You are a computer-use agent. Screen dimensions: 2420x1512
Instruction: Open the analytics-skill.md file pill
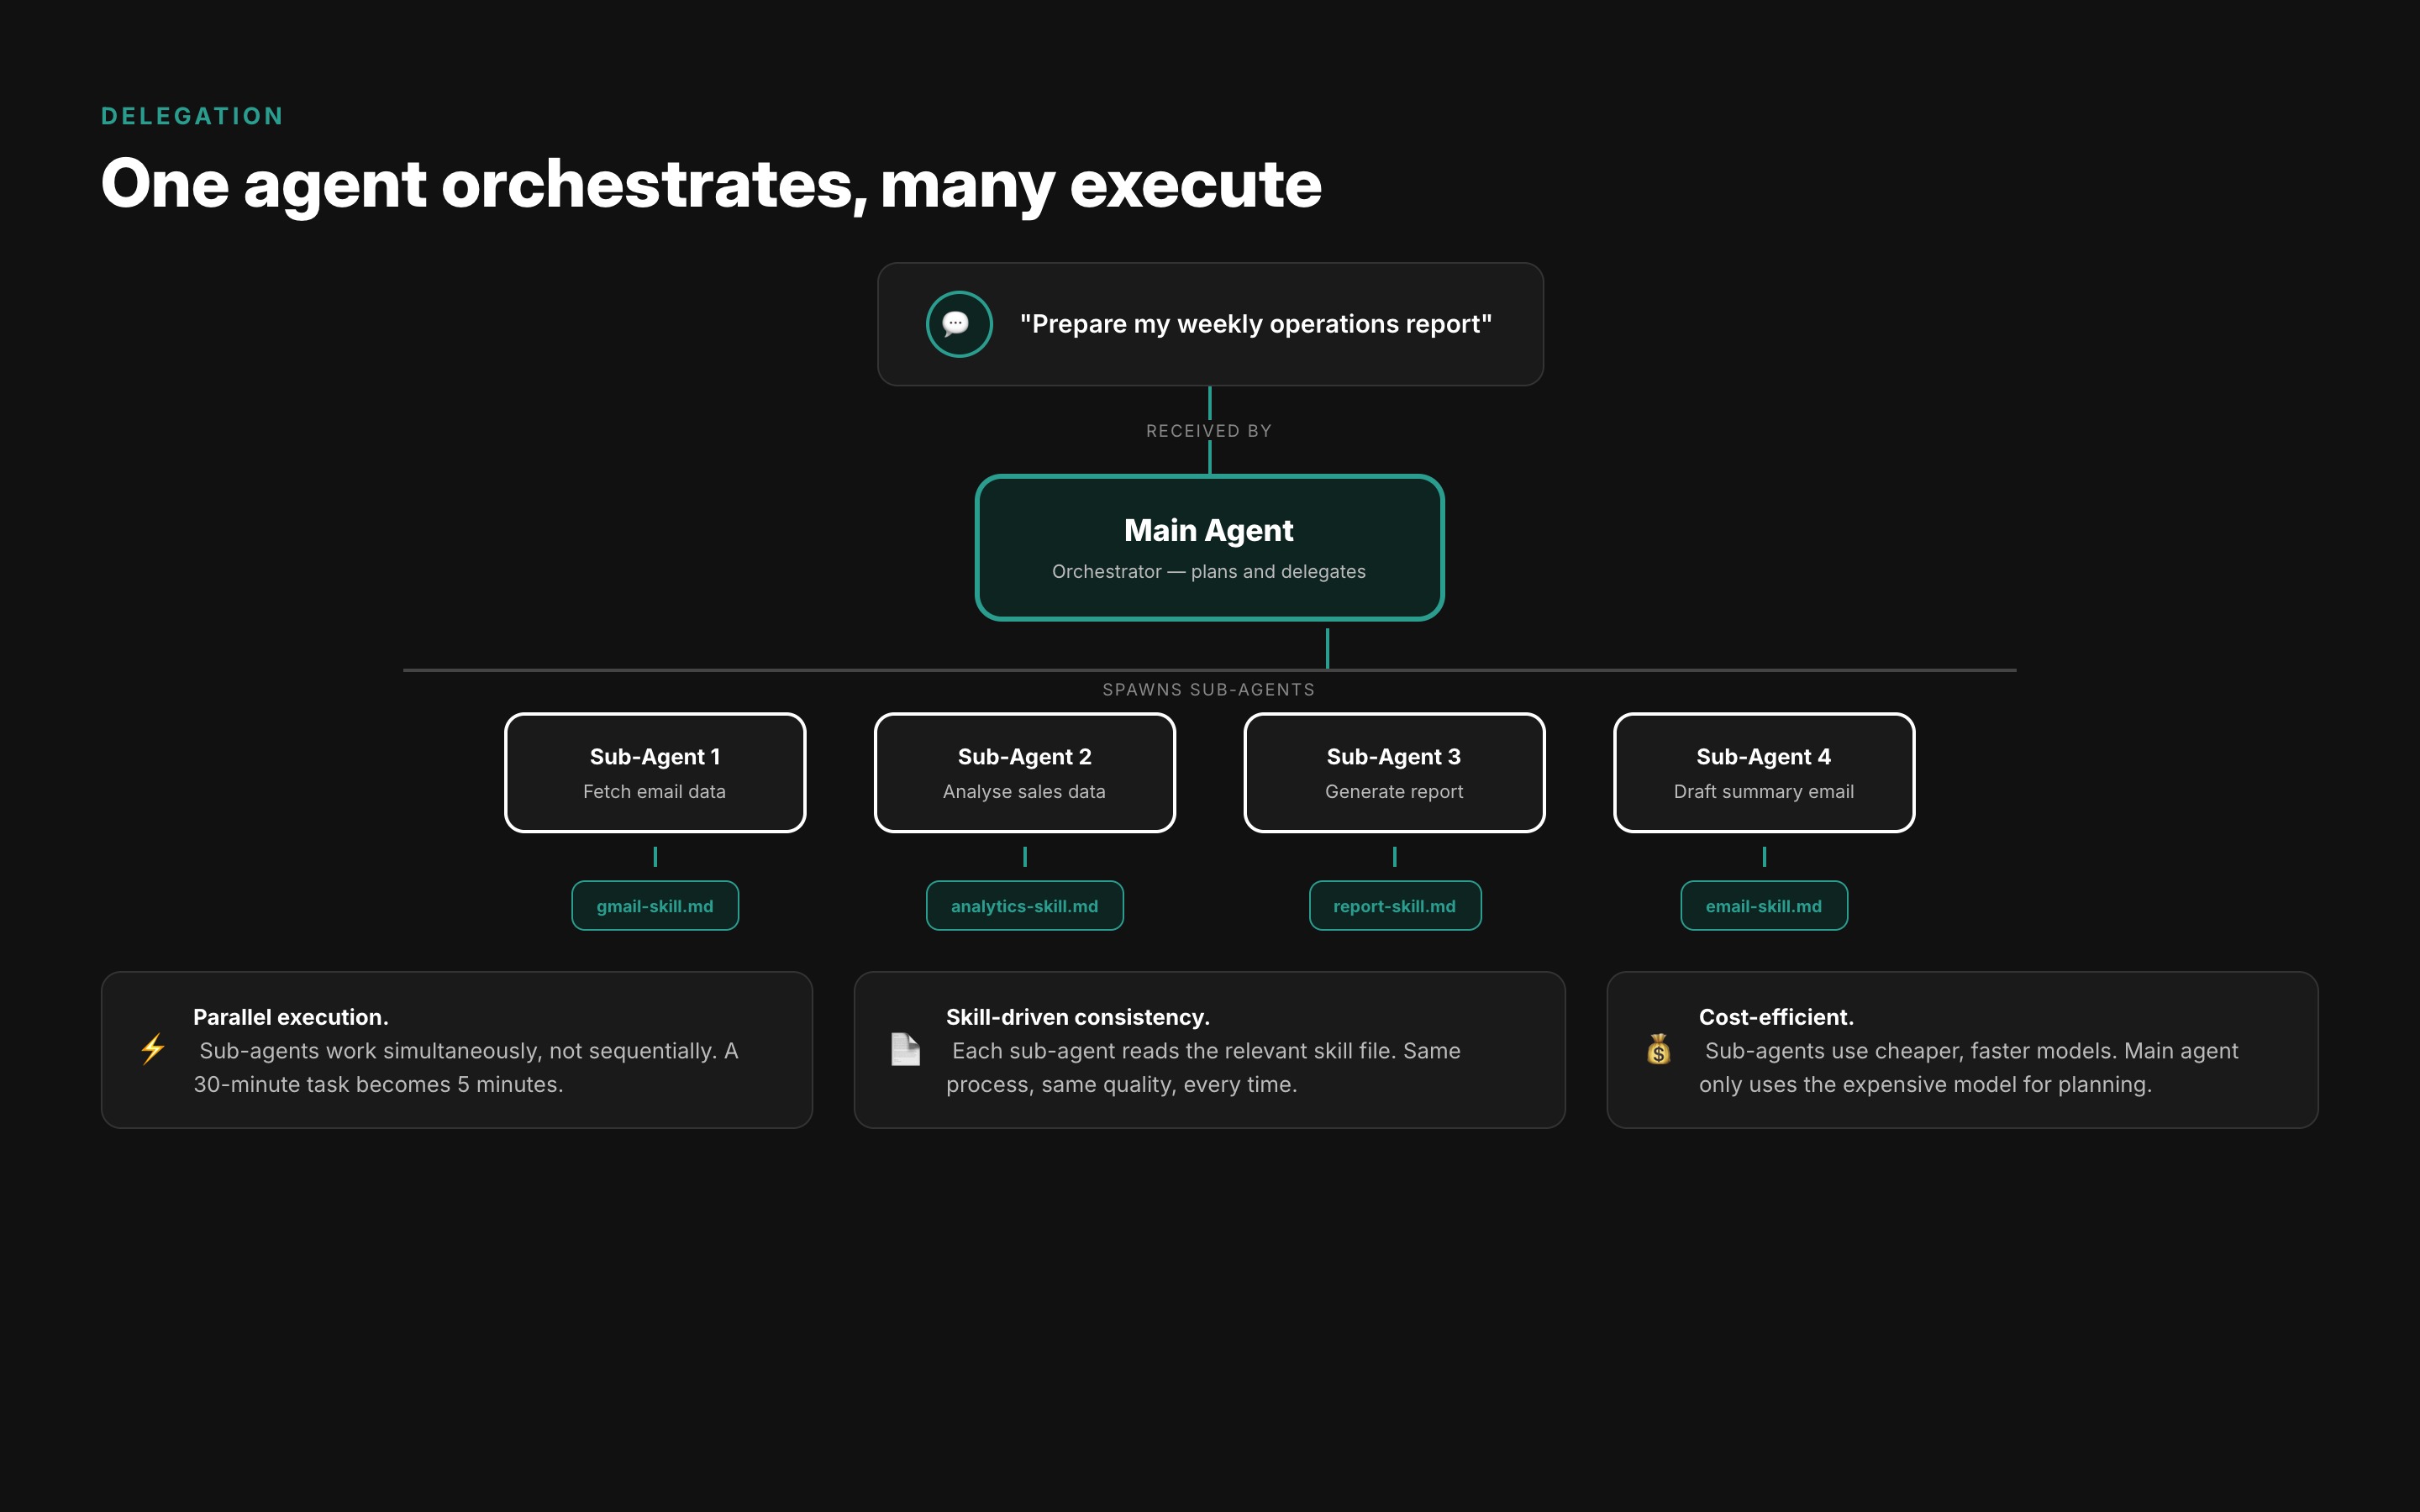pyautogui.click(x=1024, y=905)
